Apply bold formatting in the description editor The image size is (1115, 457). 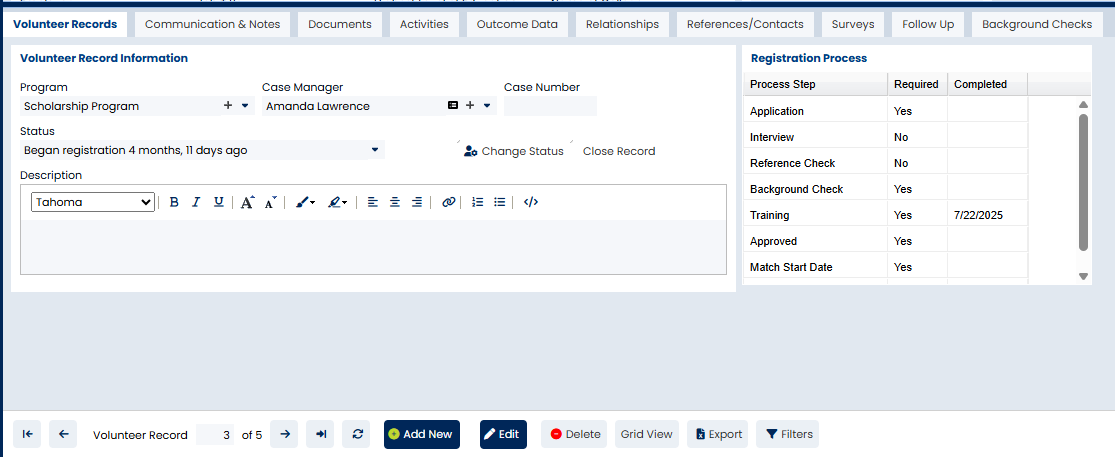click(x=174, y=203)
